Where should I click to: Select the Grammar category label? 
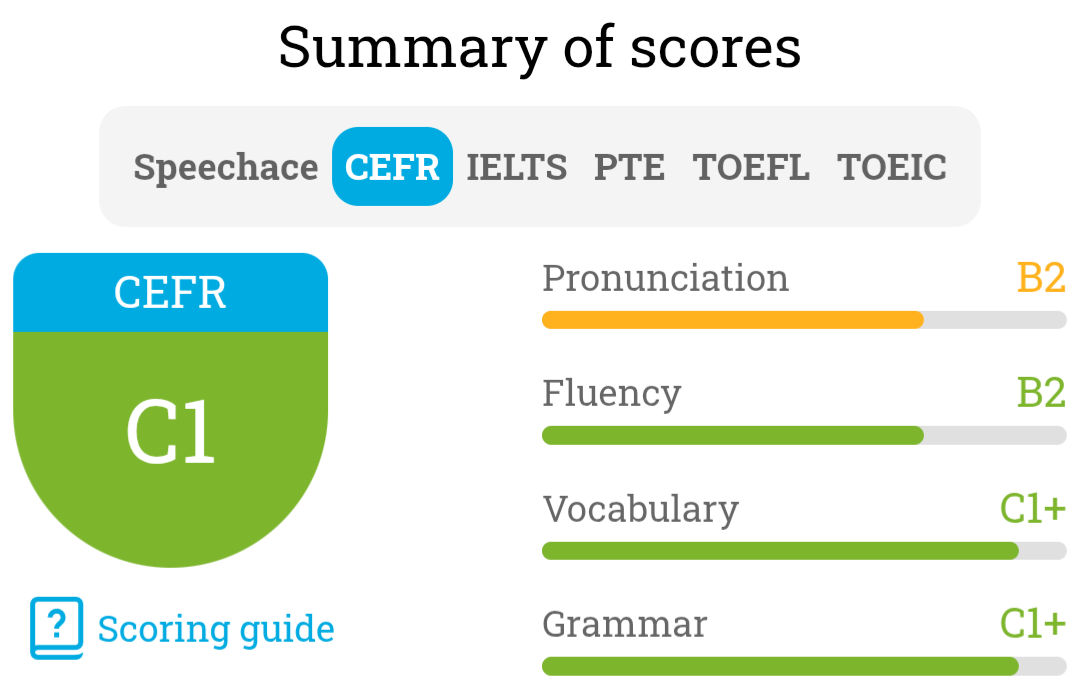[x=624, y=624]
